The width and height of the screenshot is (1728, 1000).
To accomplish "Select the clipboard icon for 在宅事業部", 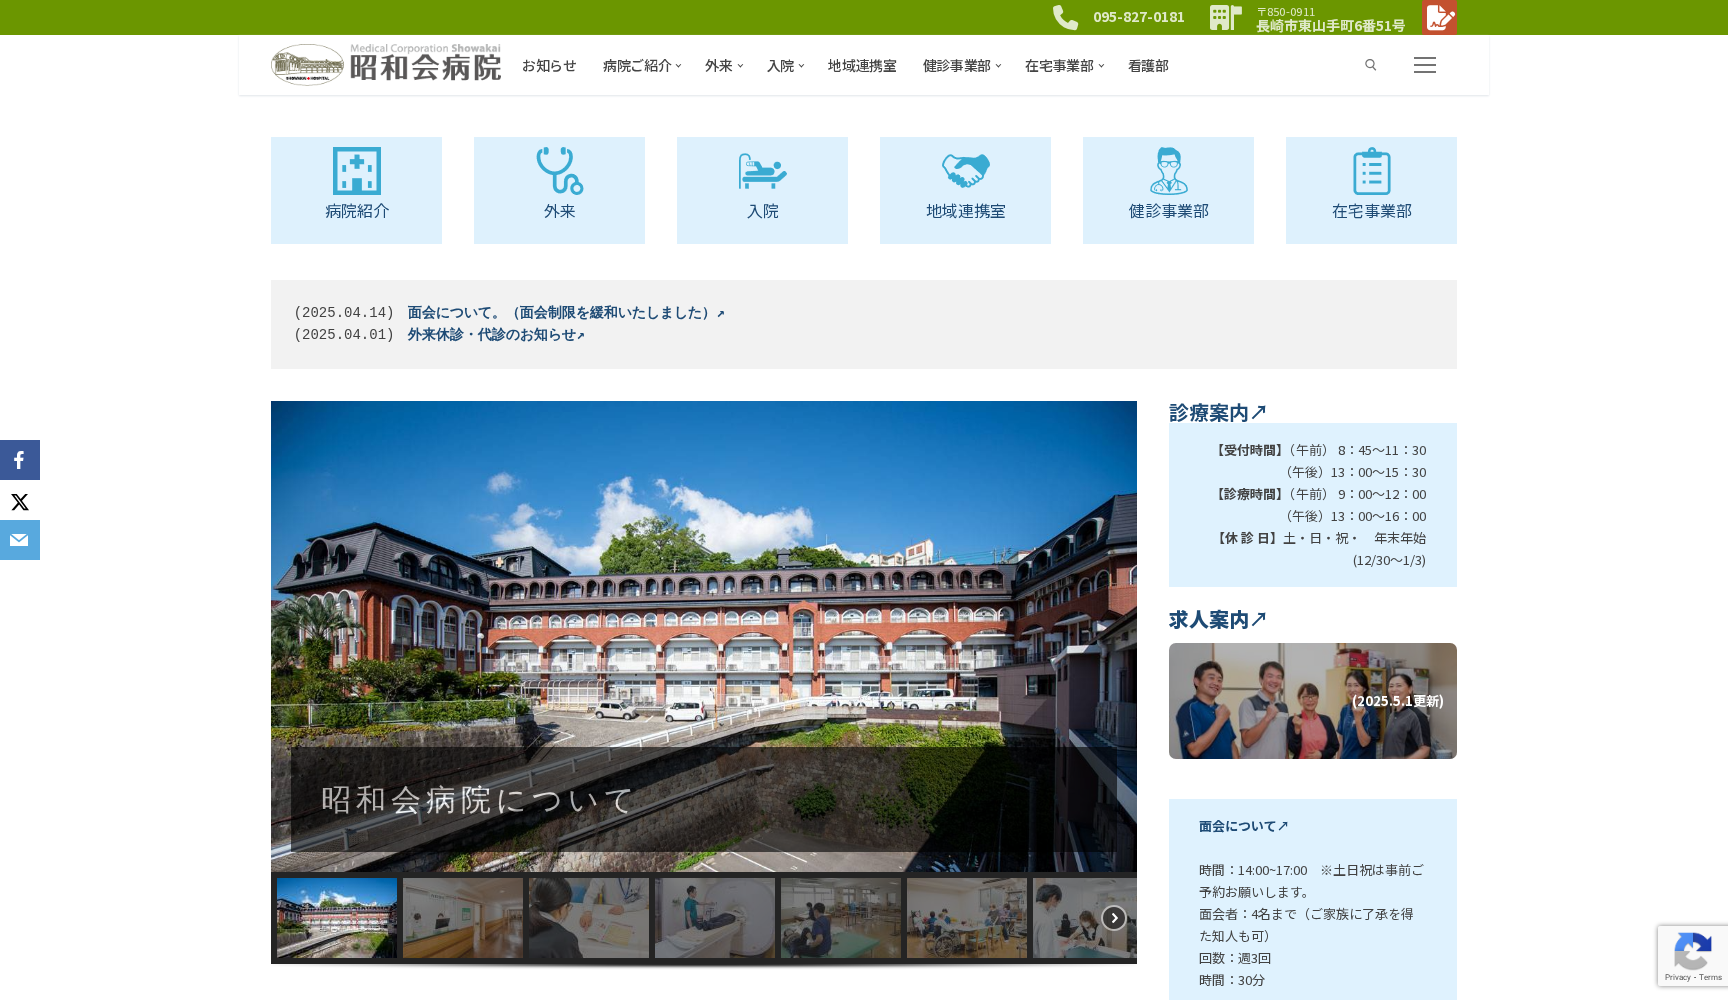I will coord(1371,171).
